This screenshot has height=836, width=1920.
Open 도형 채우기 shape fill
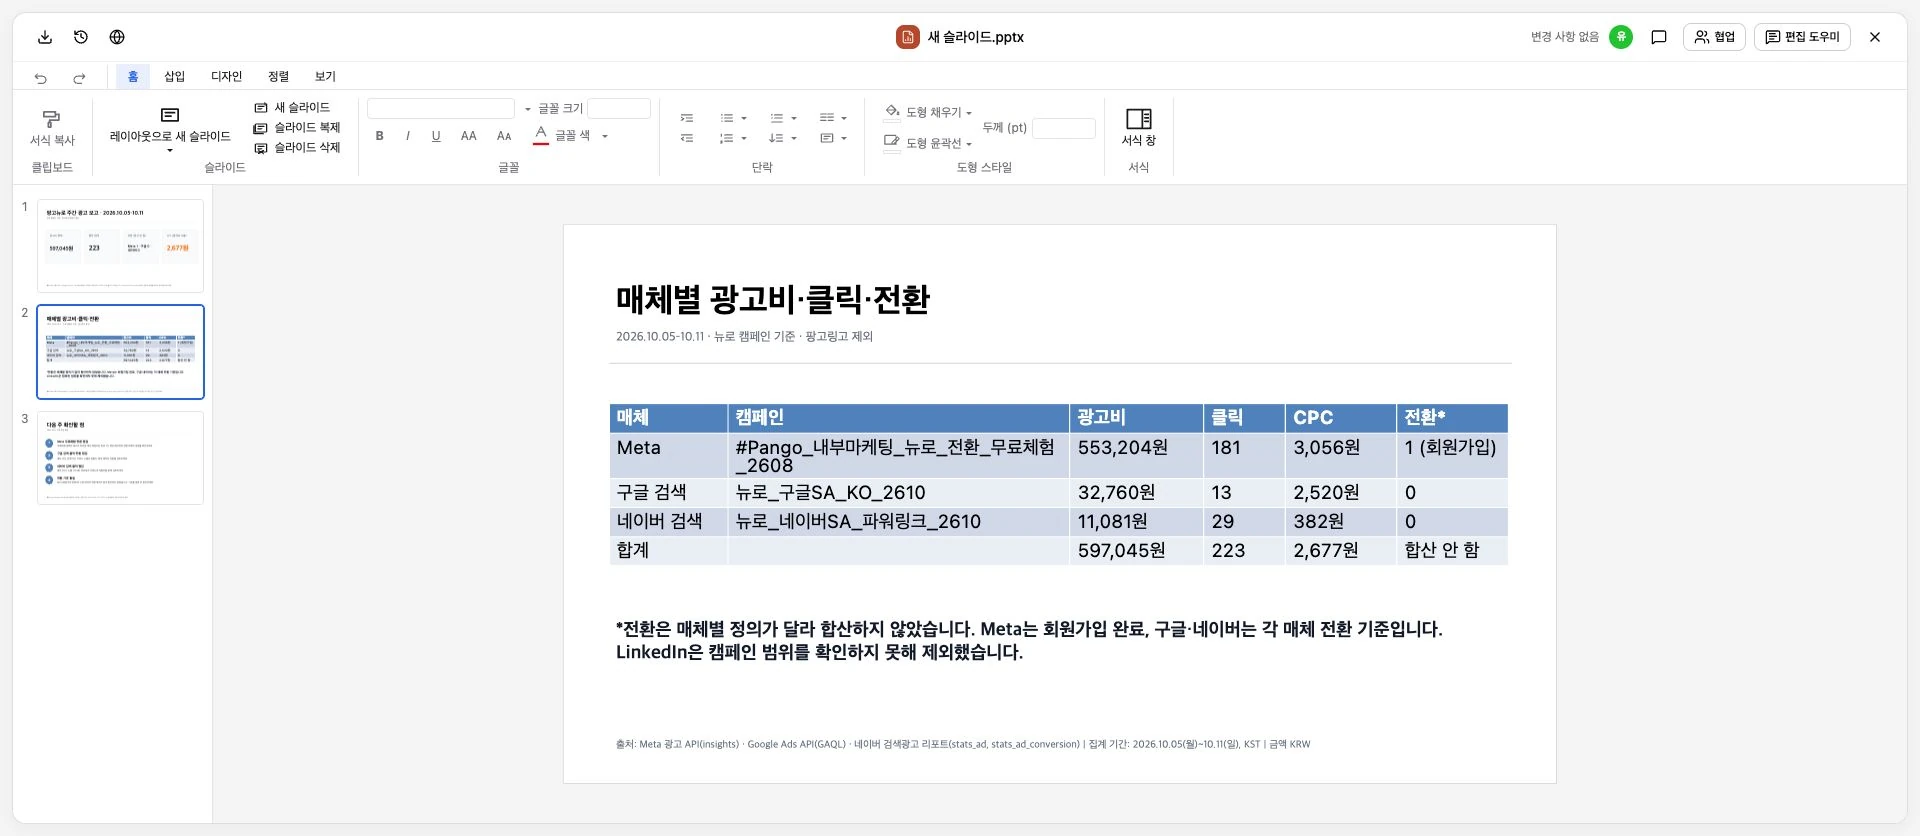(928, 112)
